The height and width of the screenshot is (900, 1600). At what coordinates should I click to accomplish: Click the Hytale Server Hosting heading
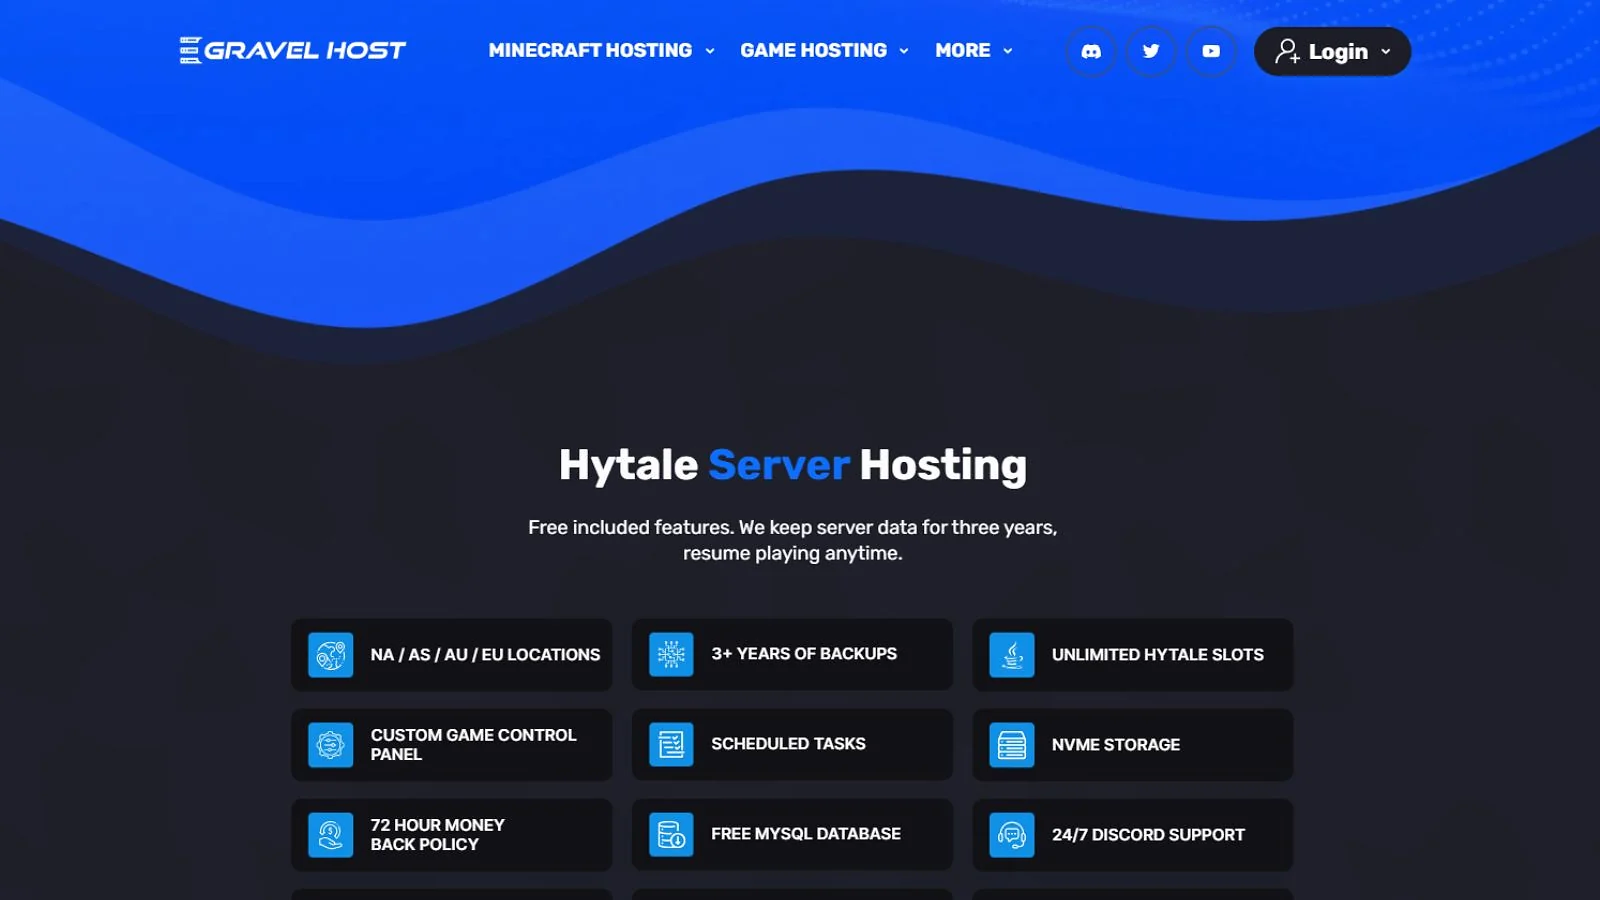(793, 465)
